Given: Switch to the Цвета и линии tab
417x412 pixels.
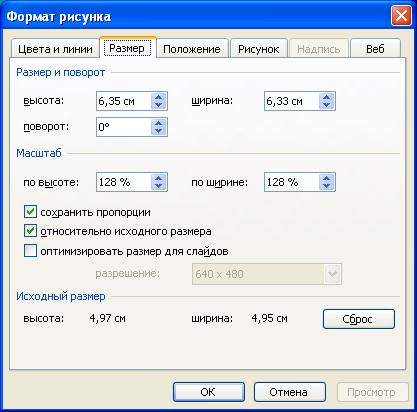Looking at the screenshot, I should tap(55, 49).
